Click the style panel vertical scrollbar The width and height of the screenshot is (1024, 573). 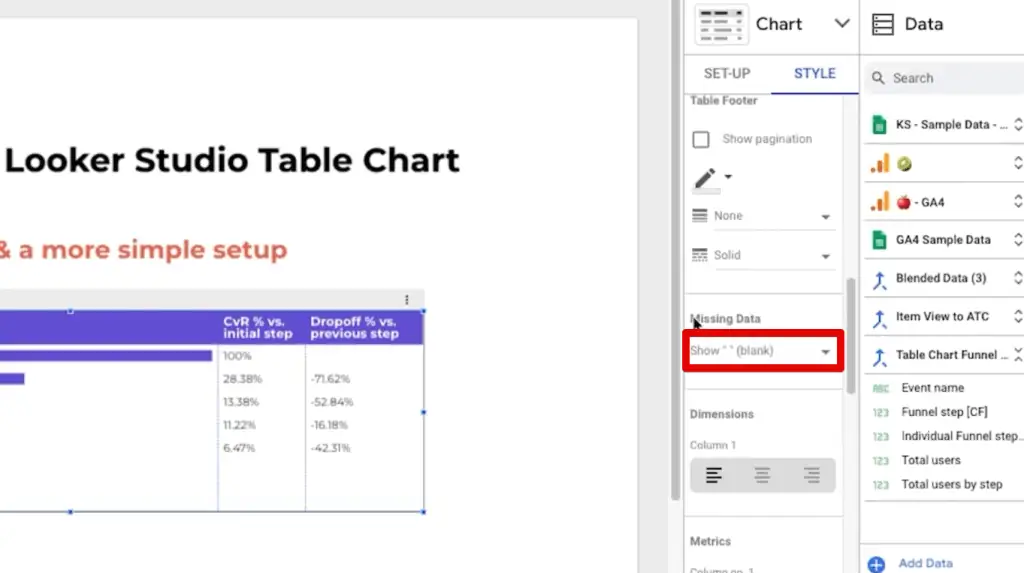point(850,336)
